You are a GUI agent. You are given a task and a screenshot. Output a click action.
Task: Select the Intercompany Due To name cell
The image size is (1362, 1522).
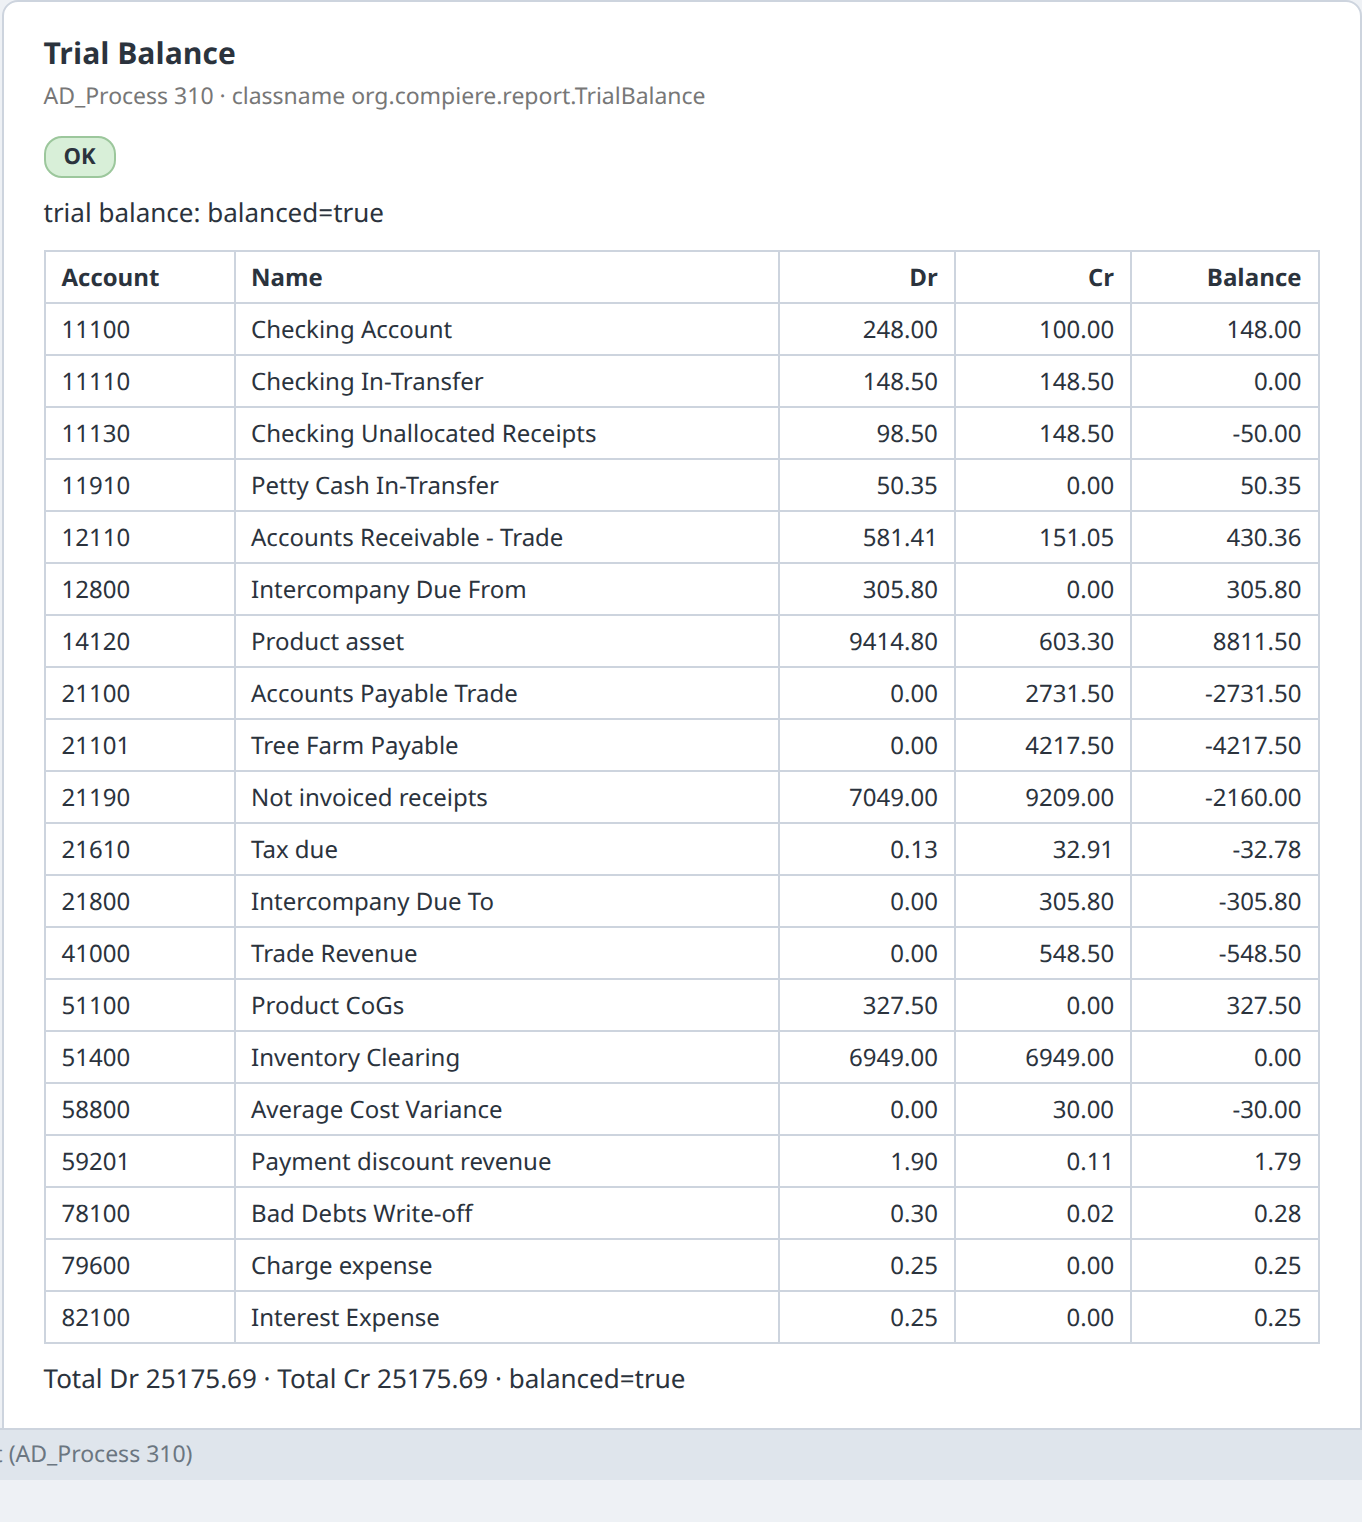[x=507, y=902]
